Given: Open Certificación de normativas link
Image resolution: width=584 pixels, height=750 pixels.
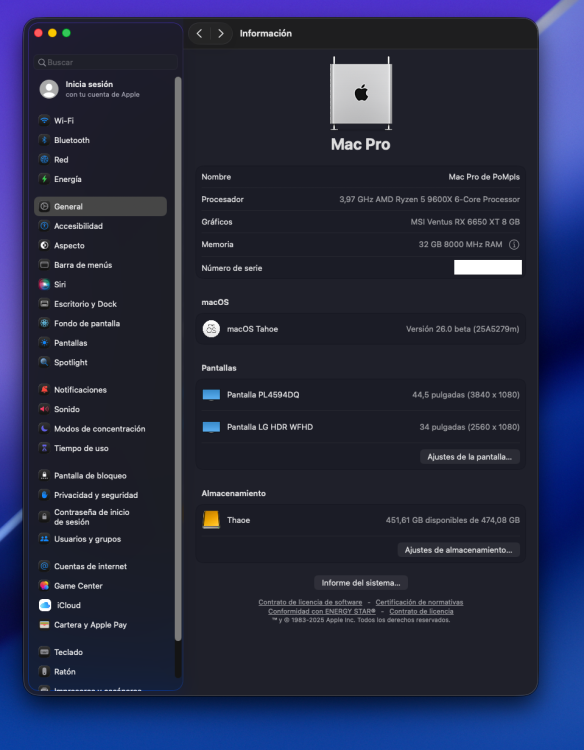Looking at the screenshot, I should pos(419,602).
